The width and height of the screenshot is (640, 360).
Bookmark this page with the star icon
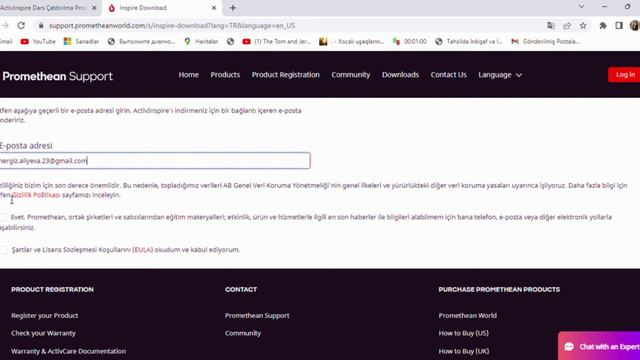[x=583, y=26]
